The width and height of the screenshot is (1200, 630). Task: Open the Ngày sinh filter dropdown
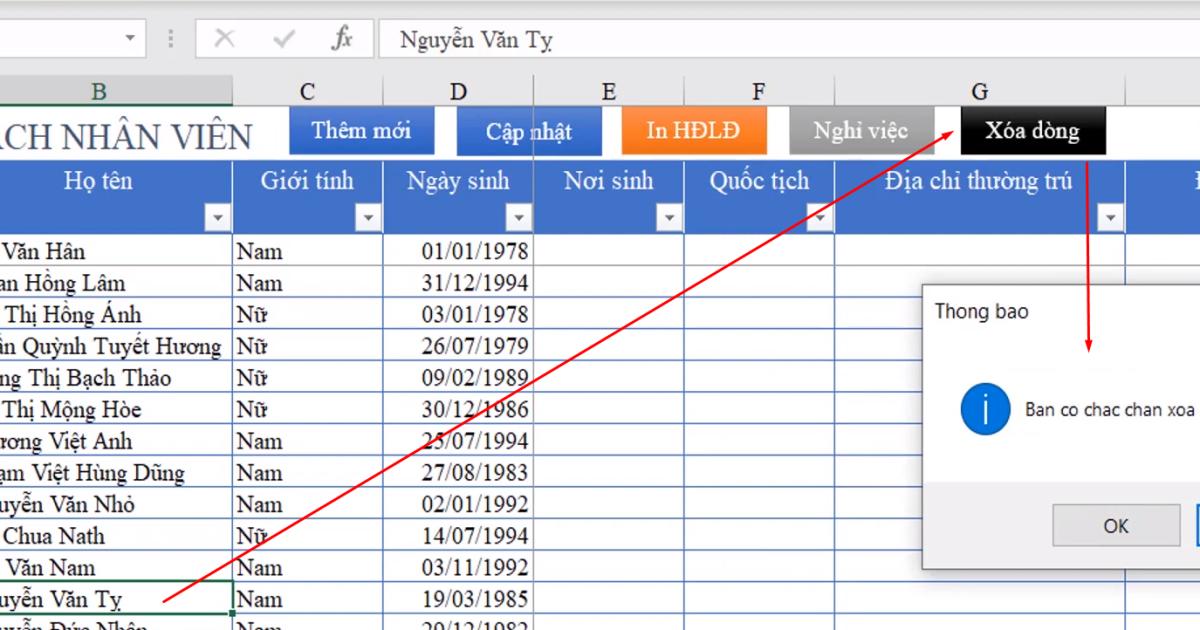tap(518, 215)
